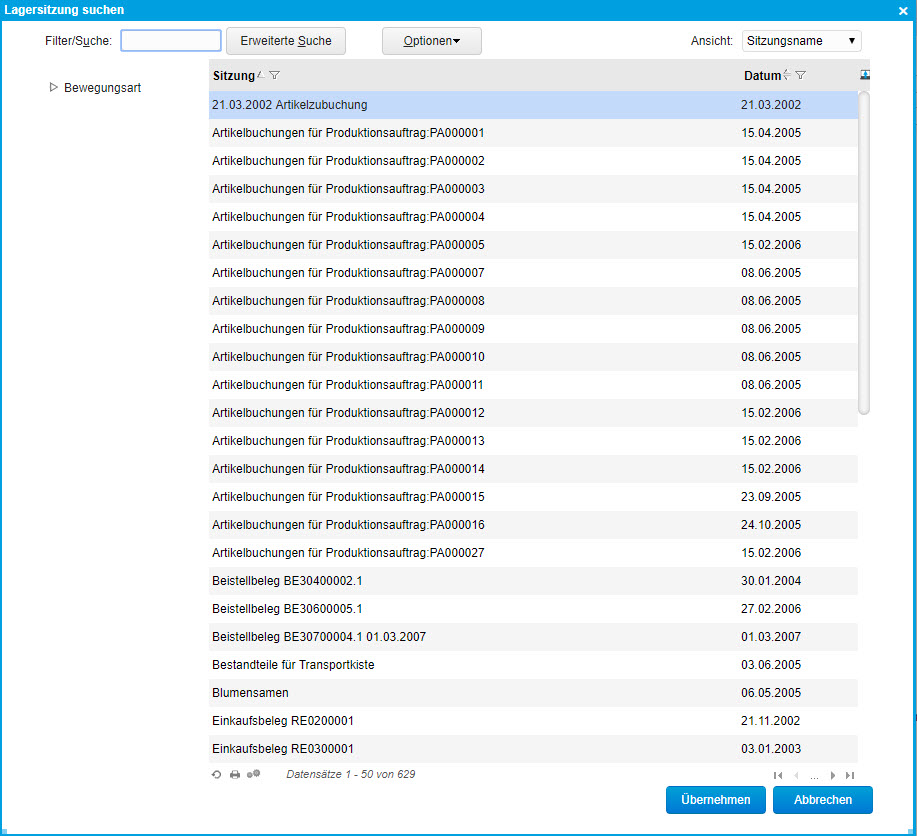
Task: Expand the Bewegungsart tree node
Action: (x=54, y=88)
